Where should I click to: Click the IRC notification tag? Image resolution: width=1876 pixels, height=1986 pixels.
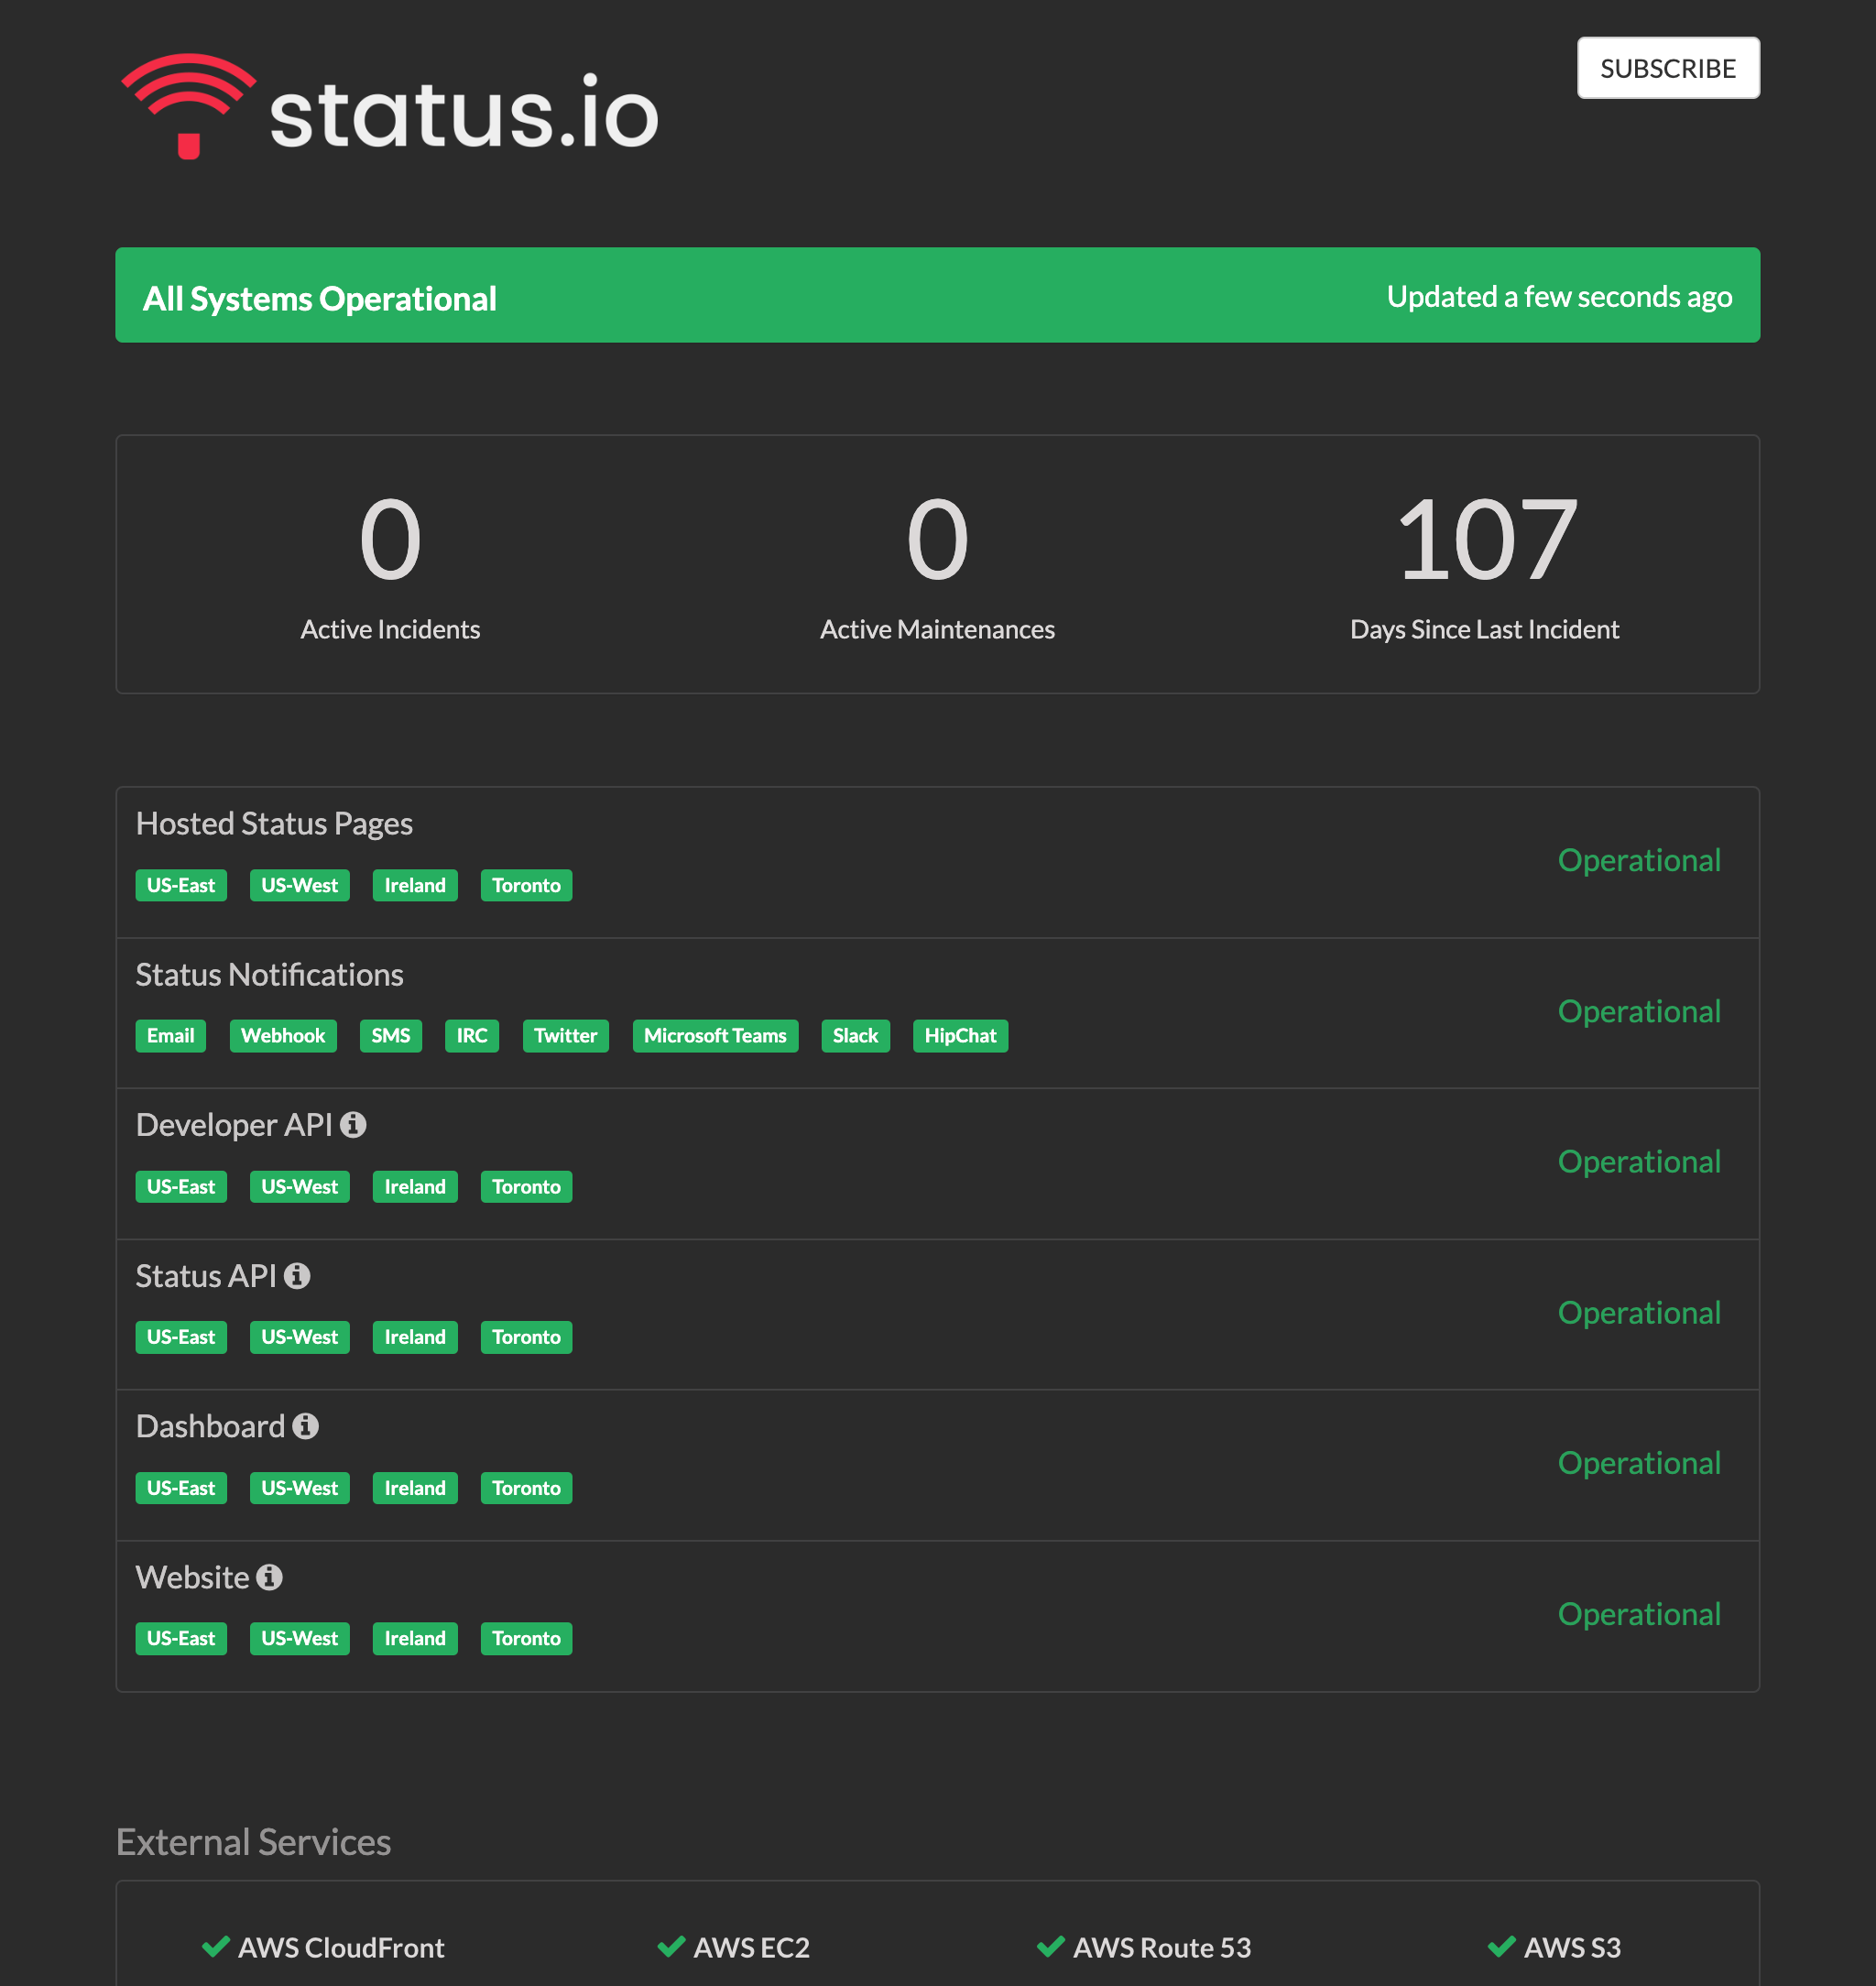pyautogui.click(x=472, y=1036)
